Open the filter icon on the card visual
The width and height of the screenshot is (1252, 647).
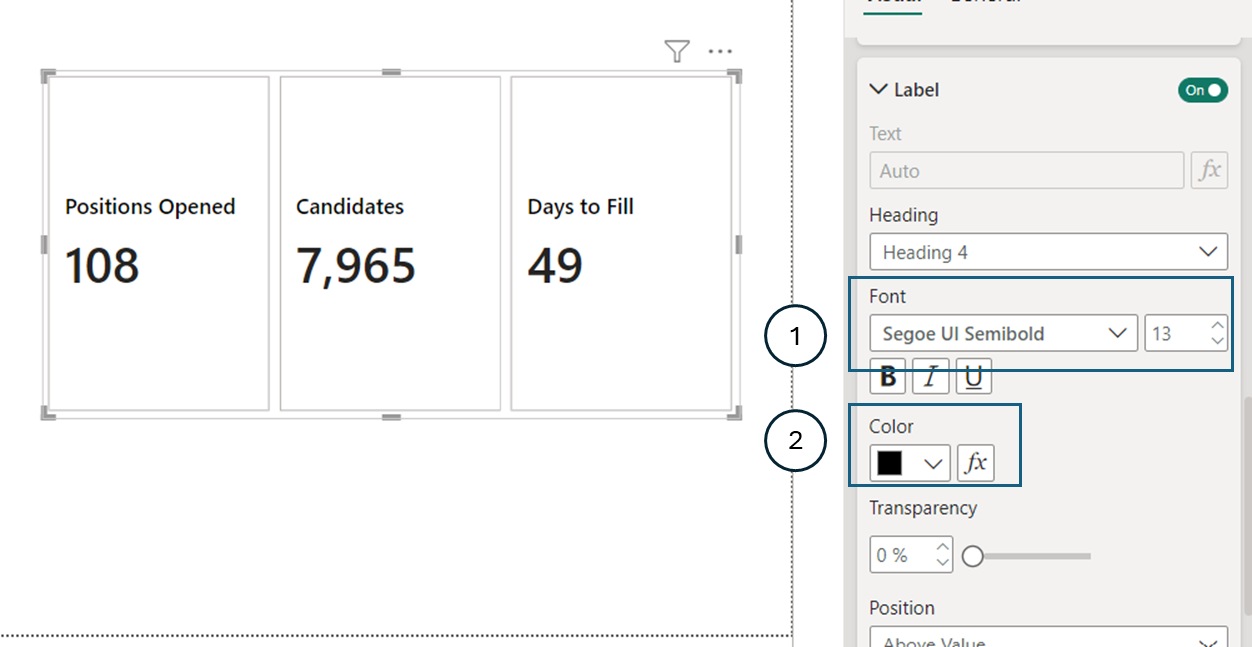pyautogui.click(x=677, y=51)
